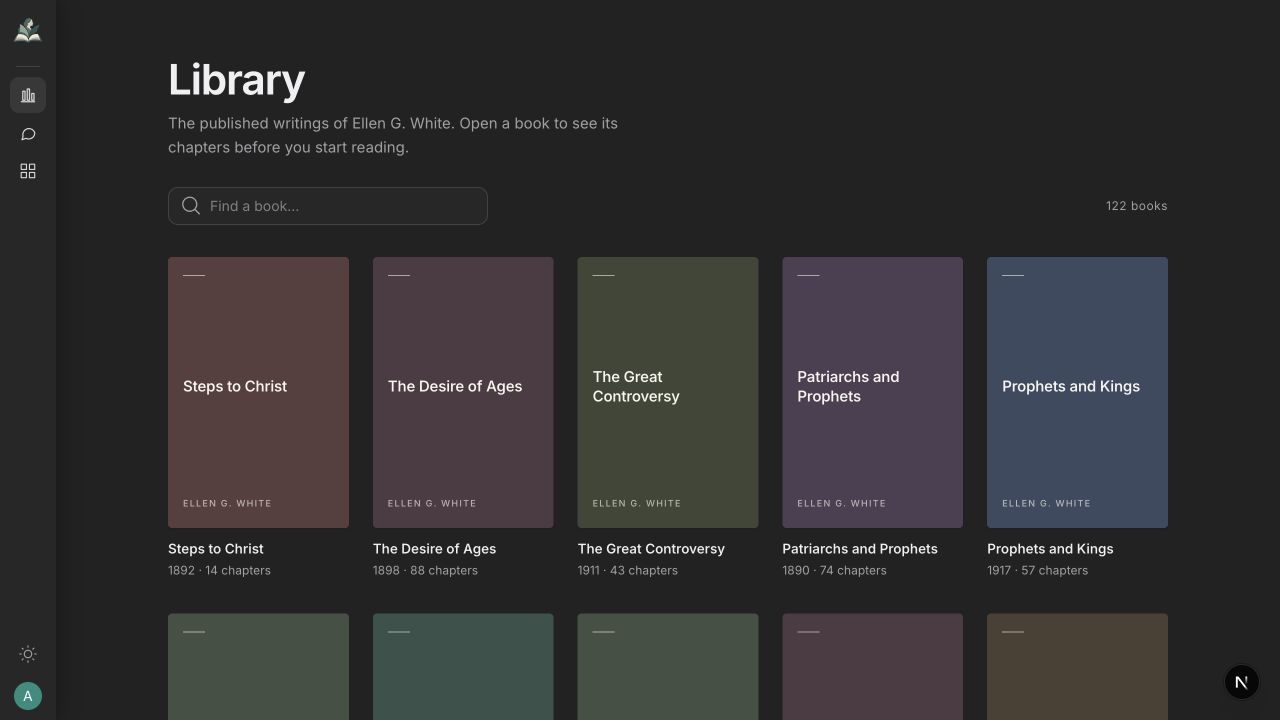
Task: Open The Desire of Ages book cover
Action: point(463,392)
